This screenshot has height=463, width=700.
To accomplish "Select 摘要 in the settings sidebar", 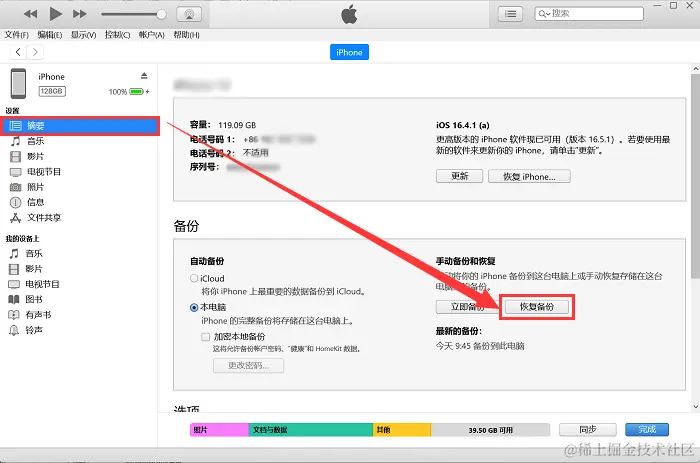I will click(80, 126).
